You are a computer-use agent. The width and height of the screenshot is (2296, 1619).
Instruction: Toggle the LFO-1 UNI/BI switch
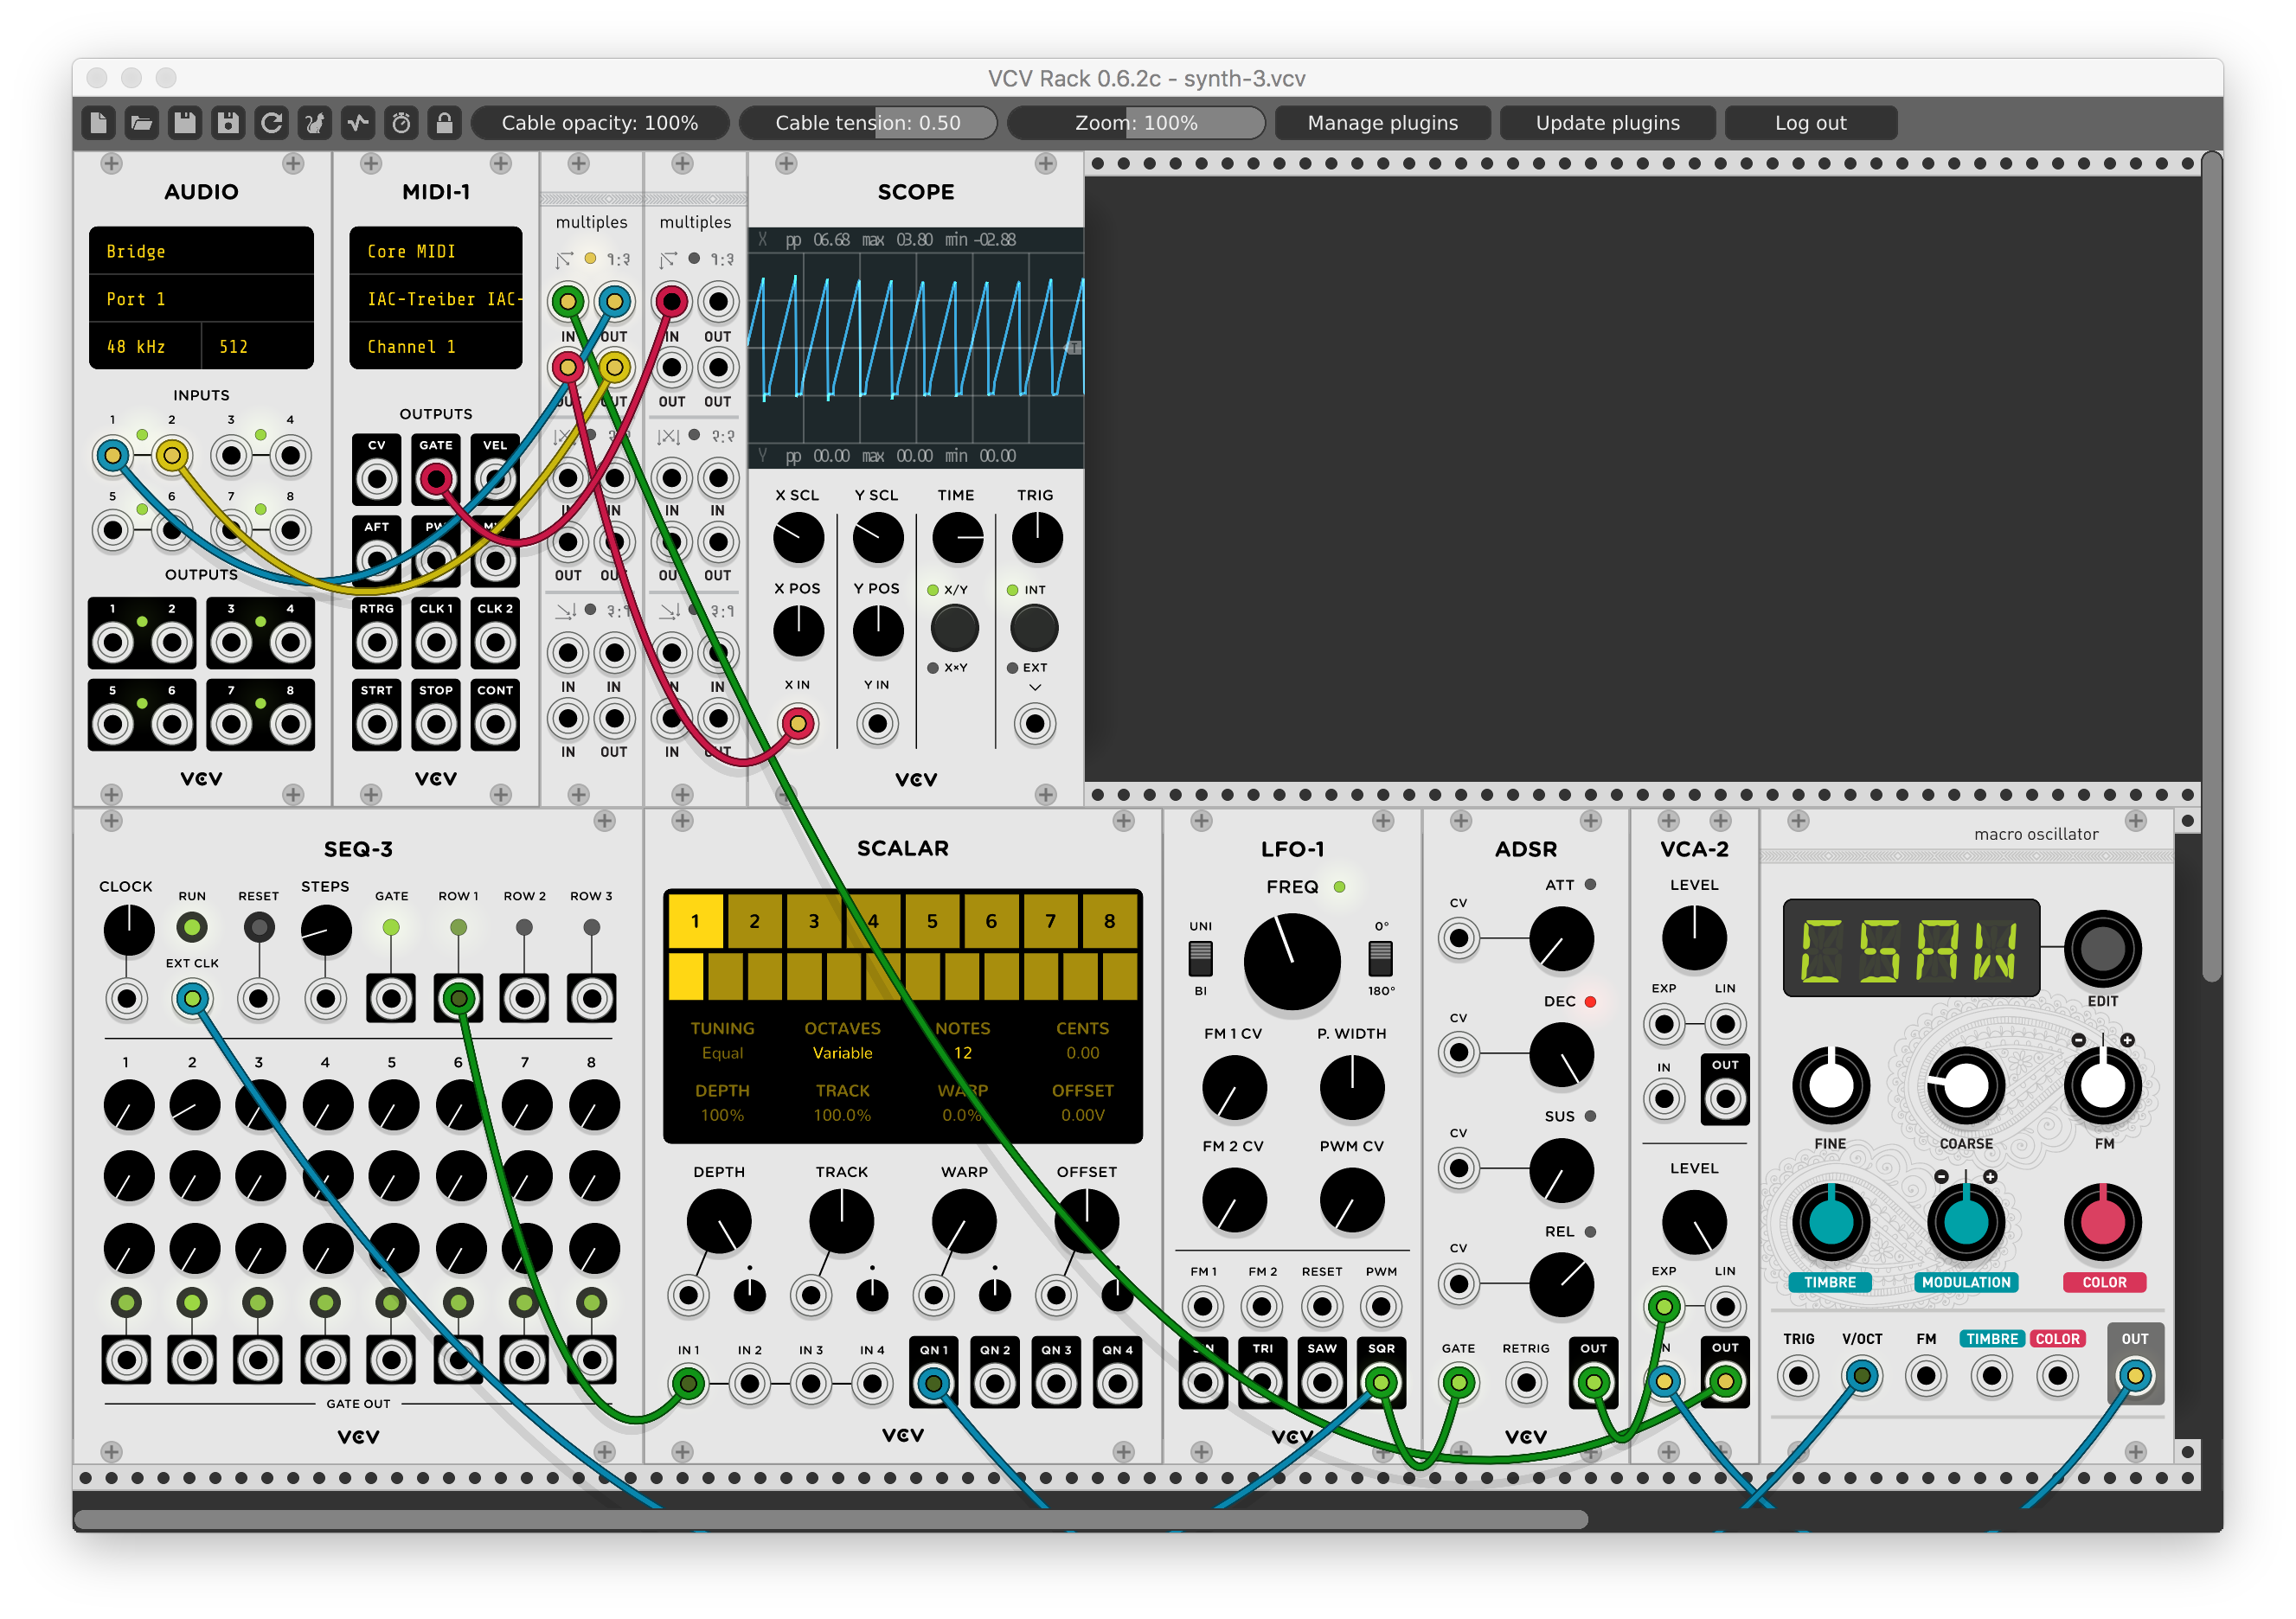click(x=1200, y=958)
